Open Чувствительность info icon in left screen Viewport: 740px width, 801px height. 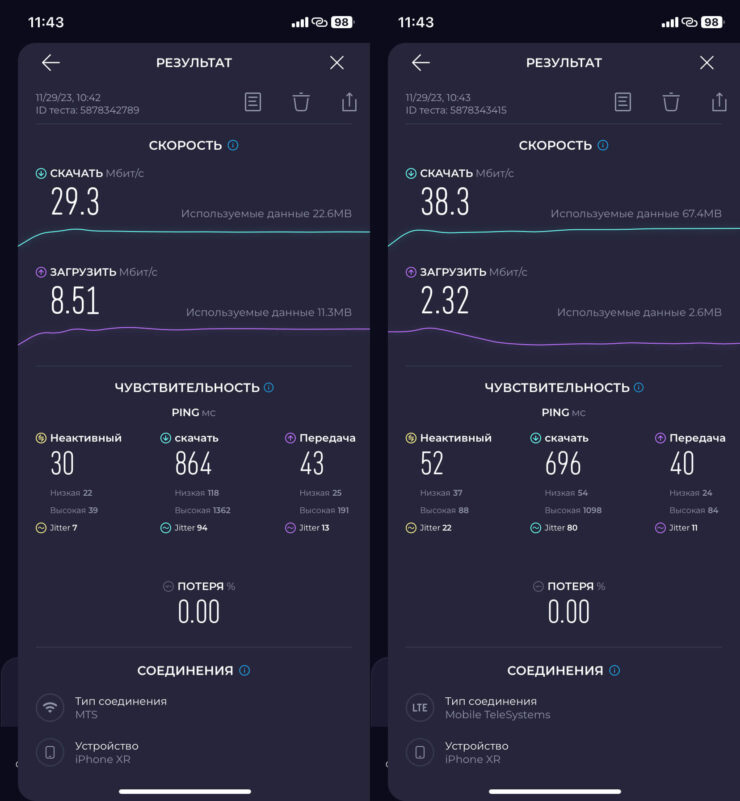pyautogui.click(x=269, y=387)
